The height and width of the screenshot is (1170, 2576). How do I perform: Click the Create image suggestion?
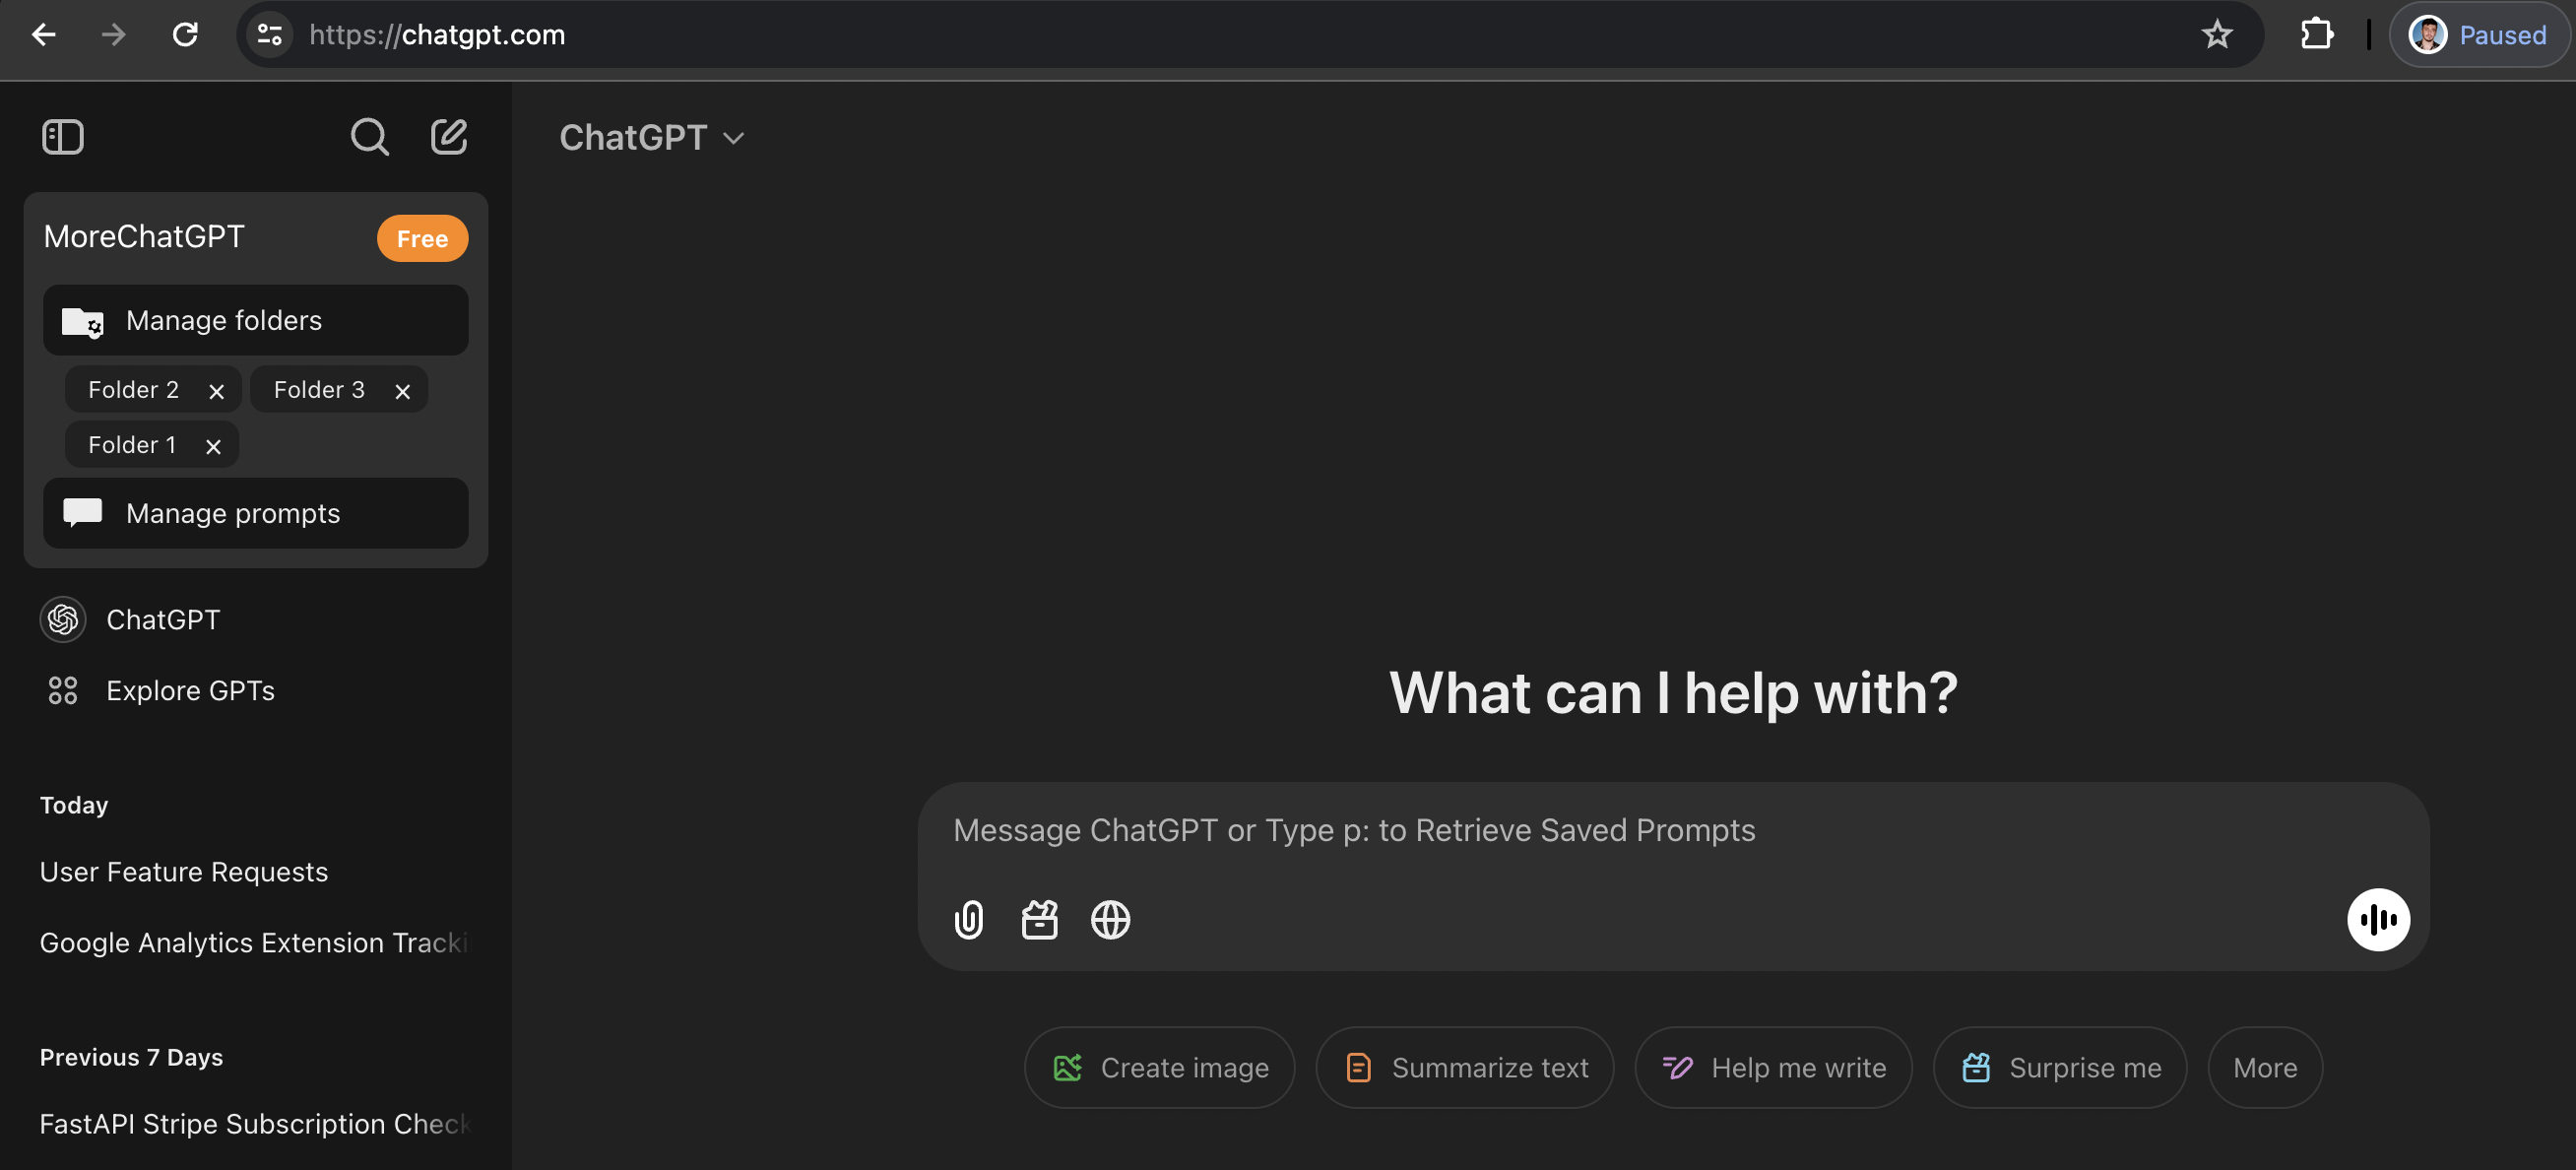[1159, 1068]
